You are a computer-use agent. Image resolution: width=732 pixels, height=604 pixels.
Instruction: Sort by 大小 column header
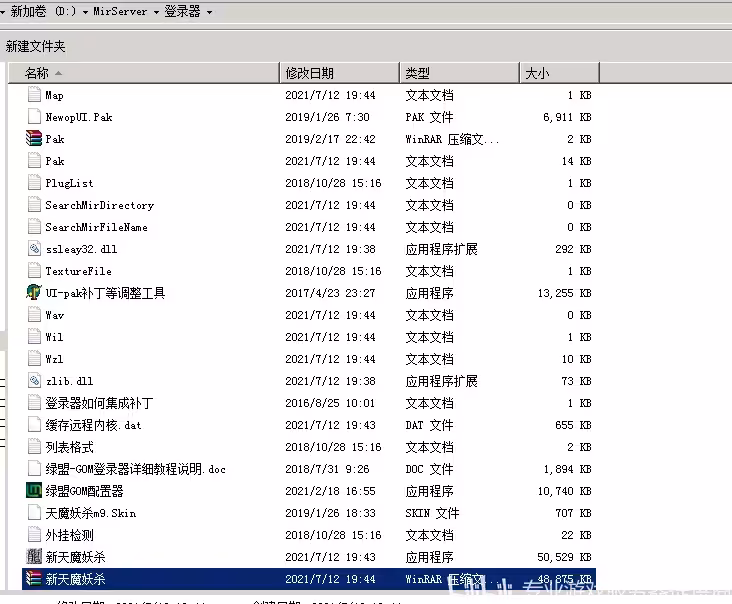coord(559,73)
